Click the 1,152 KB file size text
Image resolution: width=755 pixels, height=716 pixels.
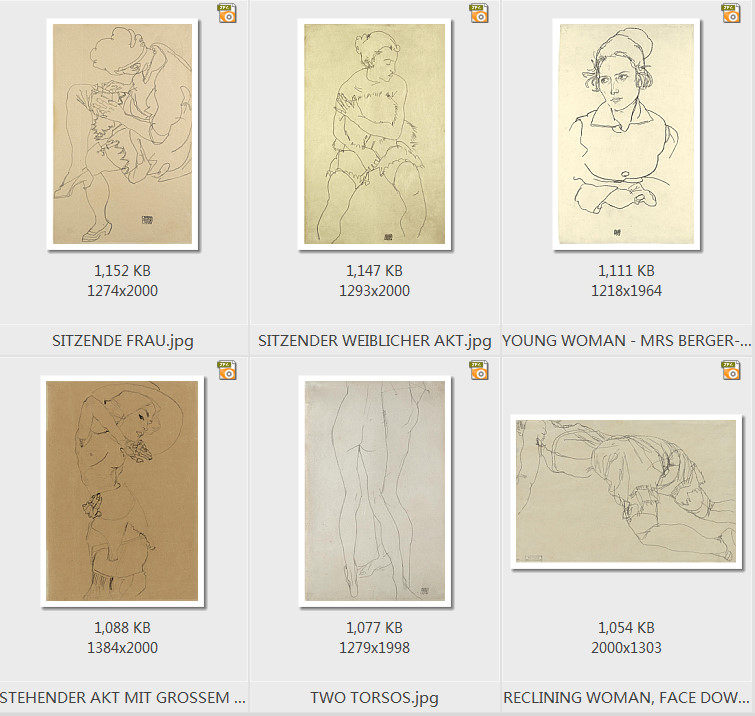[122, 271]
